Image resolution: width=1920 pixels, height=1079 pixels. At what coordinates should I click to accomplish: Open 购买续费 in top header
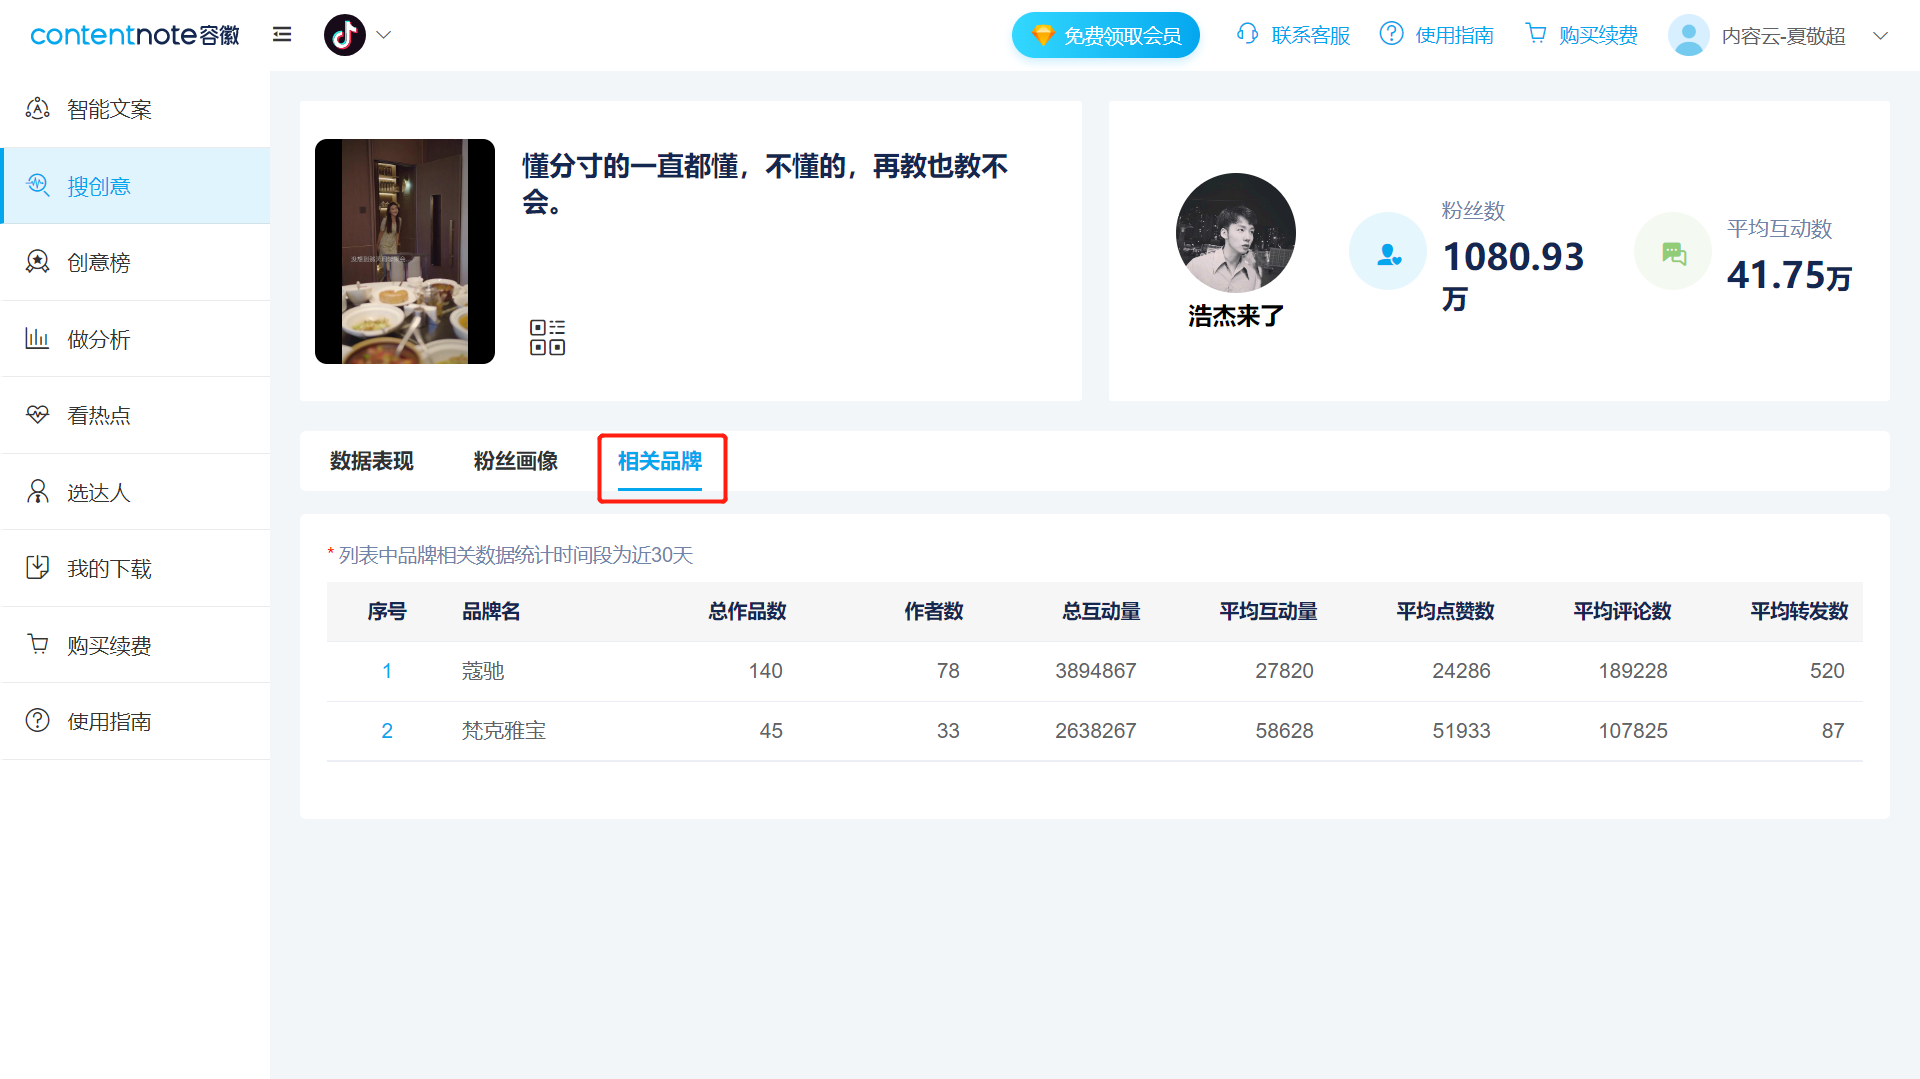1598,35
